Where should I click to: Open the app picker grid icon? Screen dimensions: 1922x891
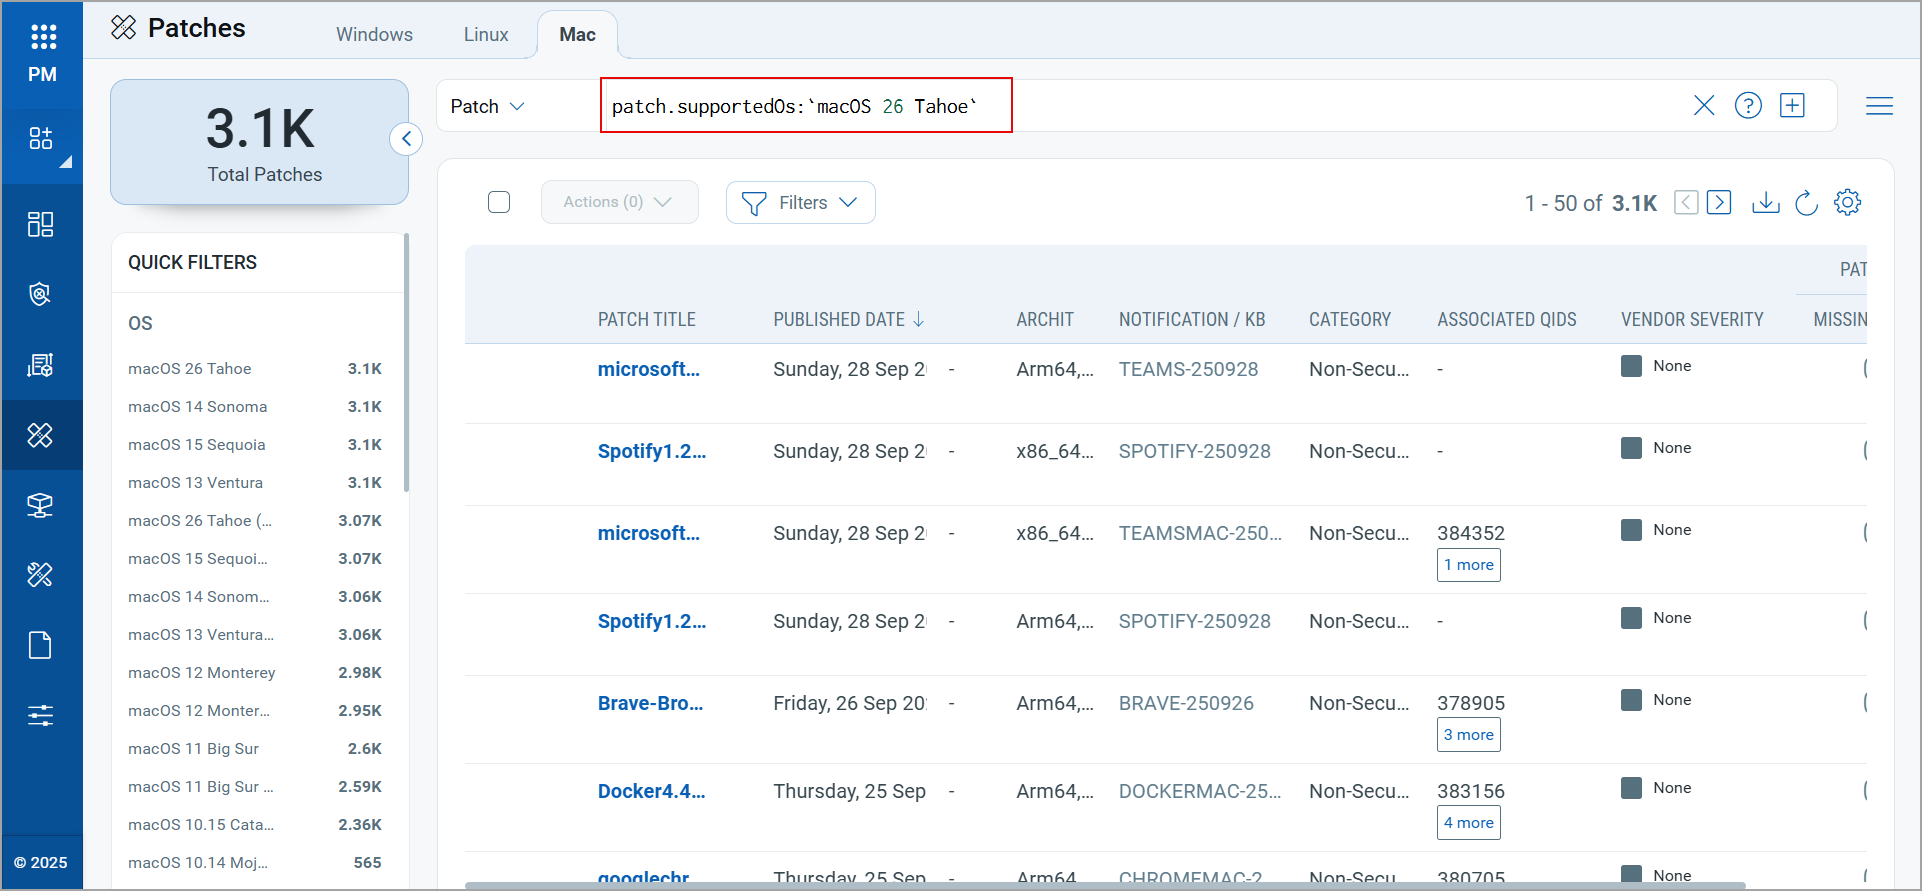[x=43, y=37]
